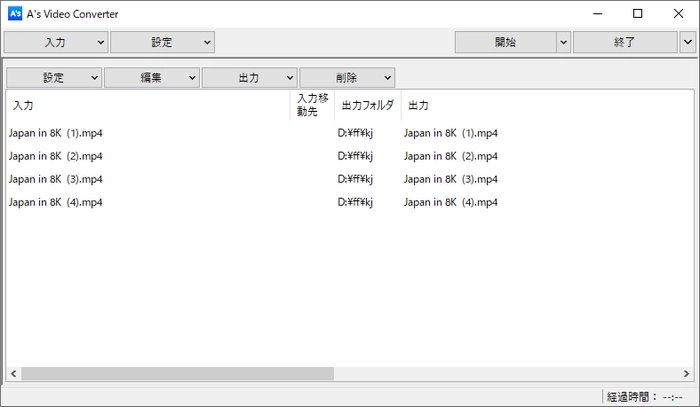Click the 開始 button
This screenshot has height=407, width=700.
[505, 42]
